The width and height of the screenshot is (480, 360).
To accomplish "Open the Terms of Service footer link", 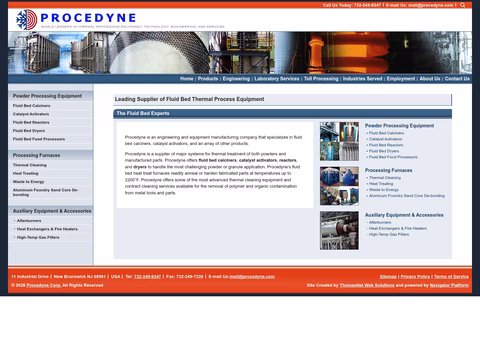I will click(451, 277).
